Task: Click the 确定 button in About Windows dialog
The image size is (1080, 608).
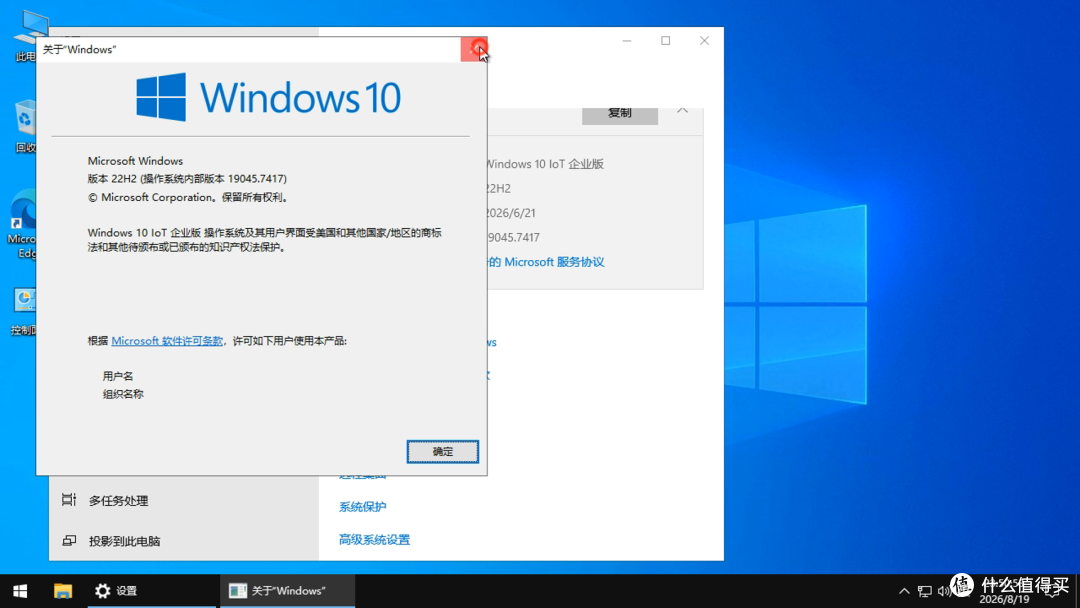Action: (x=442, y=452)
